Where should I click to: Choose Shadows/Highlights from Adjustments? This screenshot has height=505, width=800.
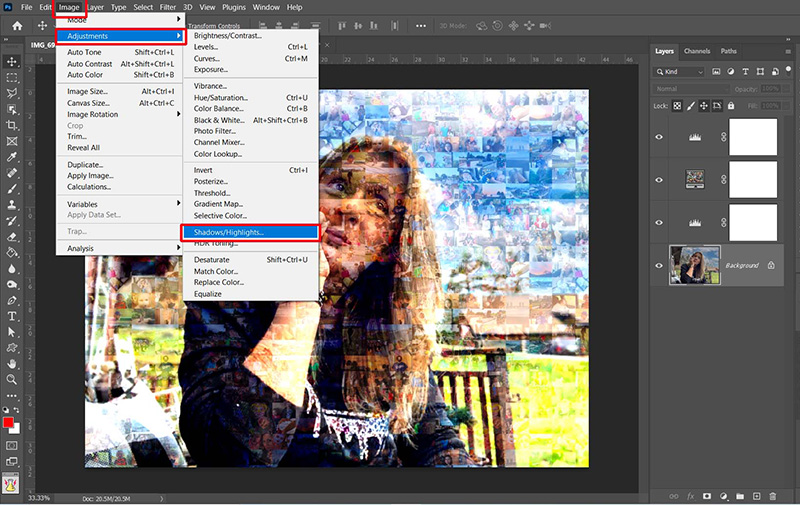pos(251,232)
